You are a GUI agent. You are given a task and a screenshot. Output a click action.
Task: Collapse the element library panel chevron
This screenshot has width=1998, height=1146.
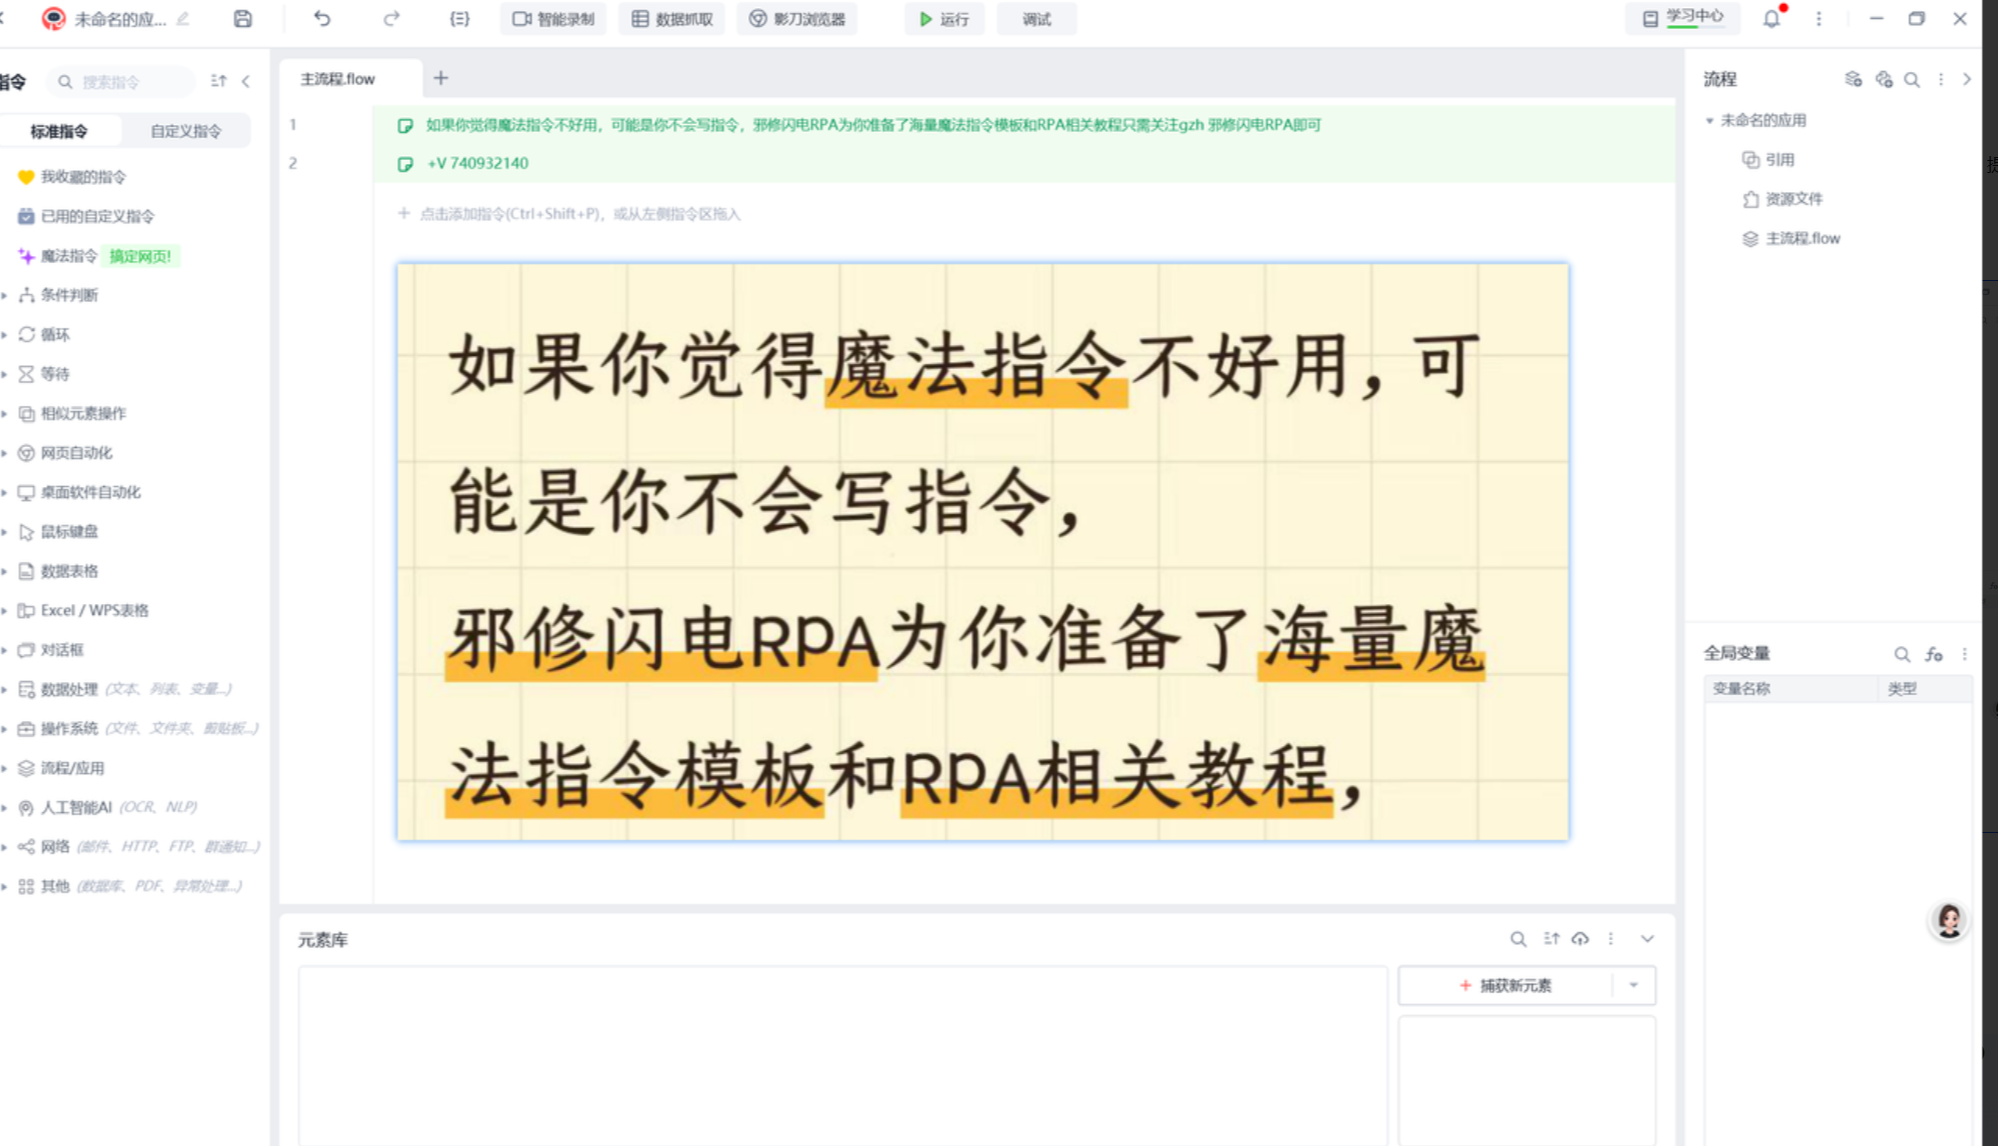pyautogui.click(x=1647, y=939)
